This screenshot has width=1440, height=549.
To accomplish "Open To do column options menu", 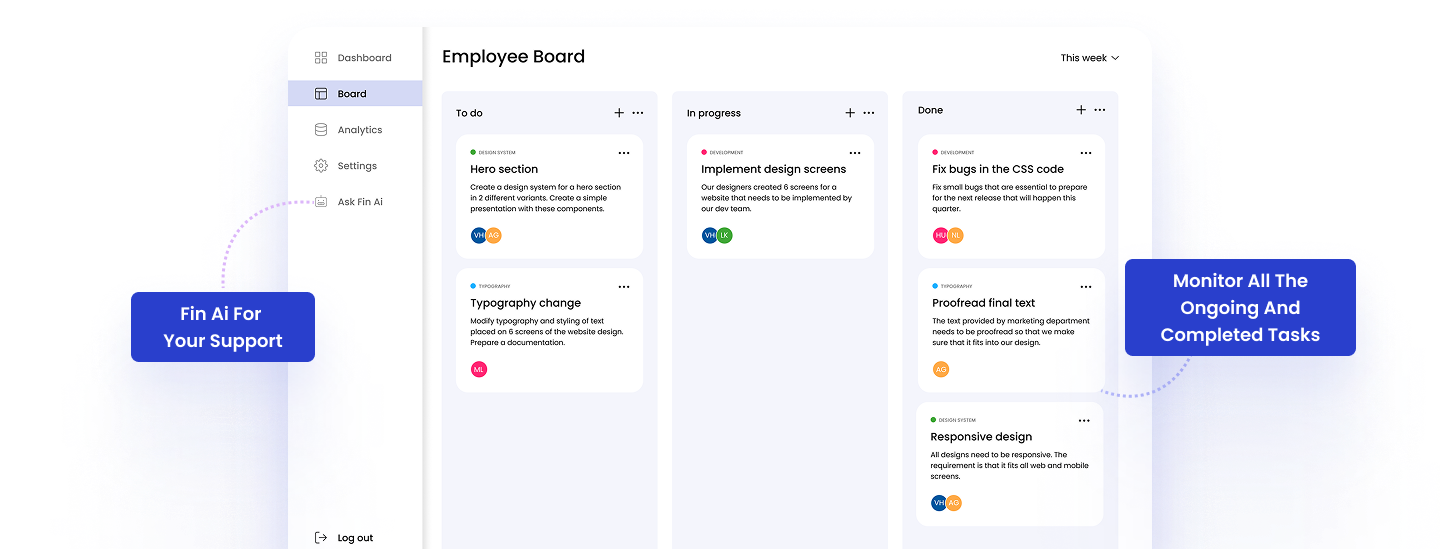I will 638,113.
